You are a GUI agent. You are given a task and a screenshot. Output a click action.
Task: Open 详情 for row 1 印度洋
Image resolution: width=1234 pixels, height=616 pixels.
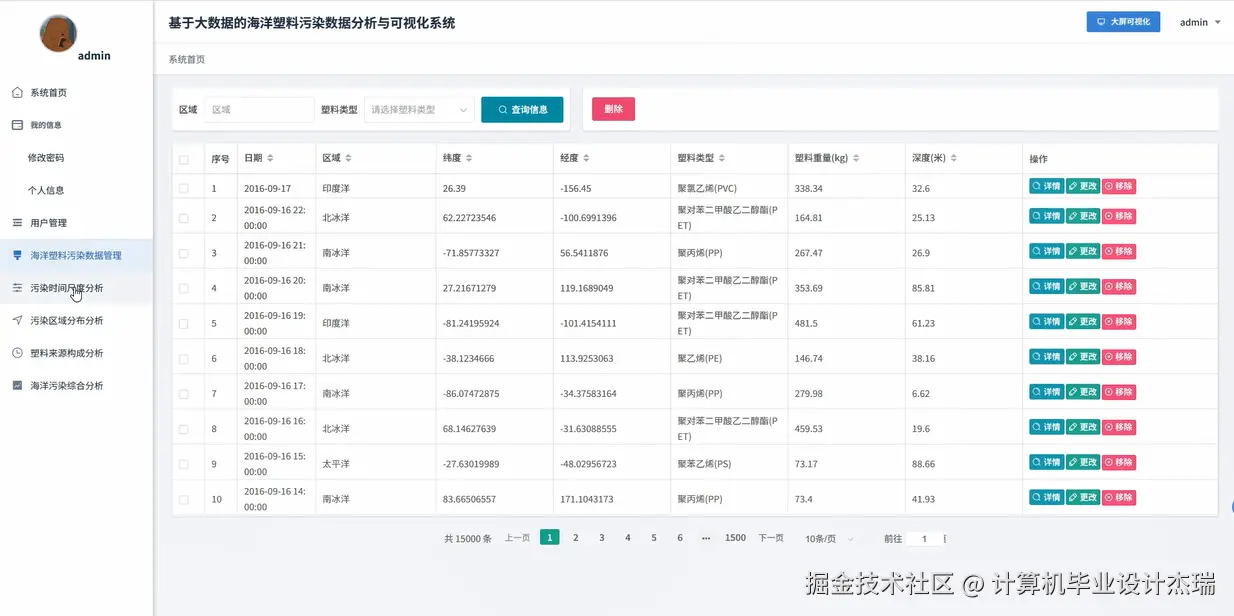(1046, 187)
